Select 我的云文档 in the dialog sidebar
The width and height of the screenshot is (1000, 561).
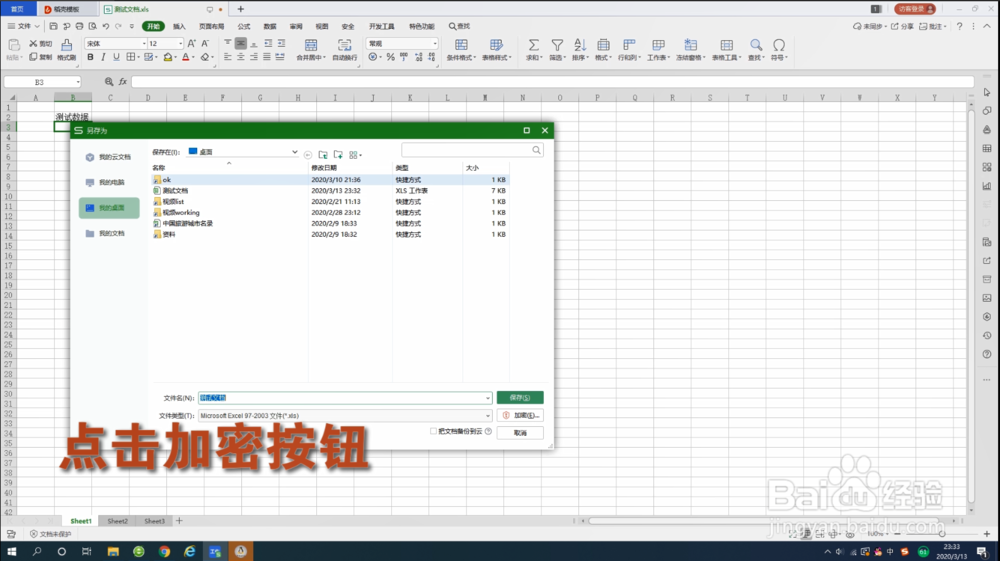tap(109, 157)
